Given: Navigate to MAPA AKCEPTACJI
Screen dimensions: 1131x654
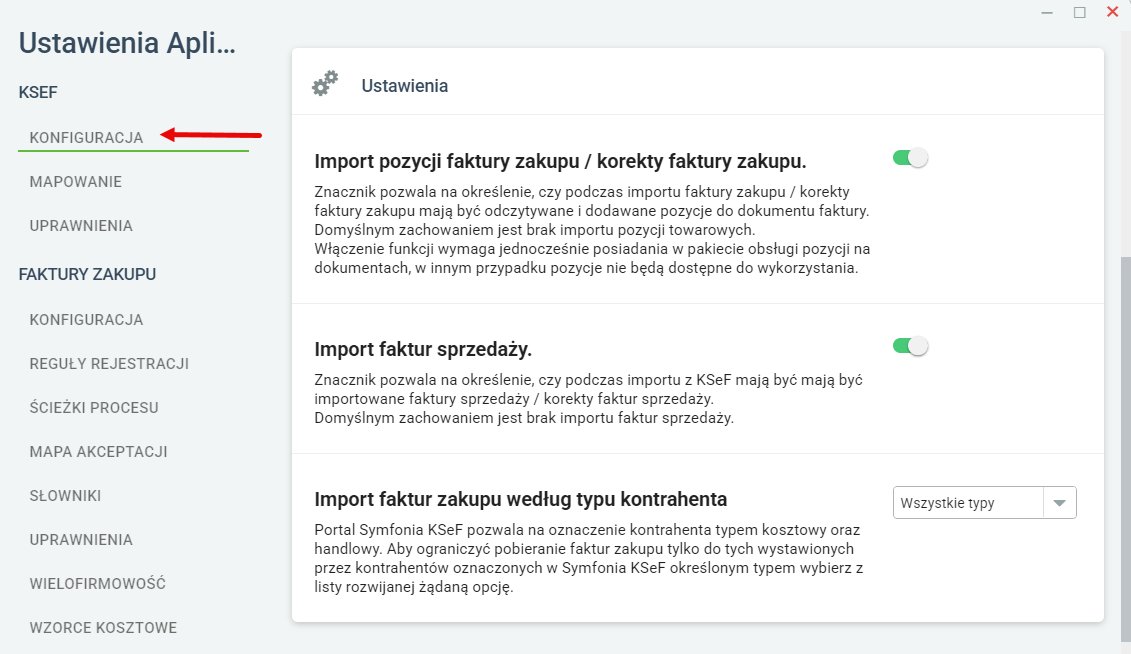Looking at the screenshot, I should click(98, 452).
